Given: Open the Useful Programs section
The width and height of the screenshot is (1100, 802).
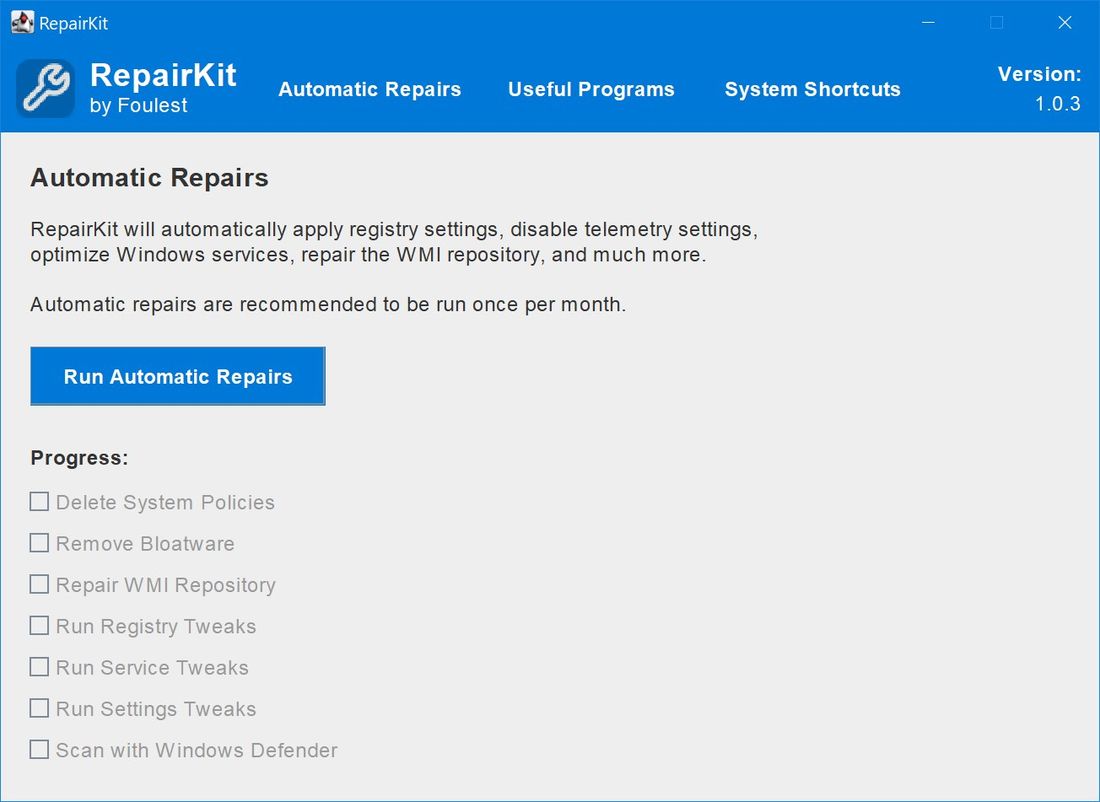Looking at the screenshot, I should [x=591, y=89].
